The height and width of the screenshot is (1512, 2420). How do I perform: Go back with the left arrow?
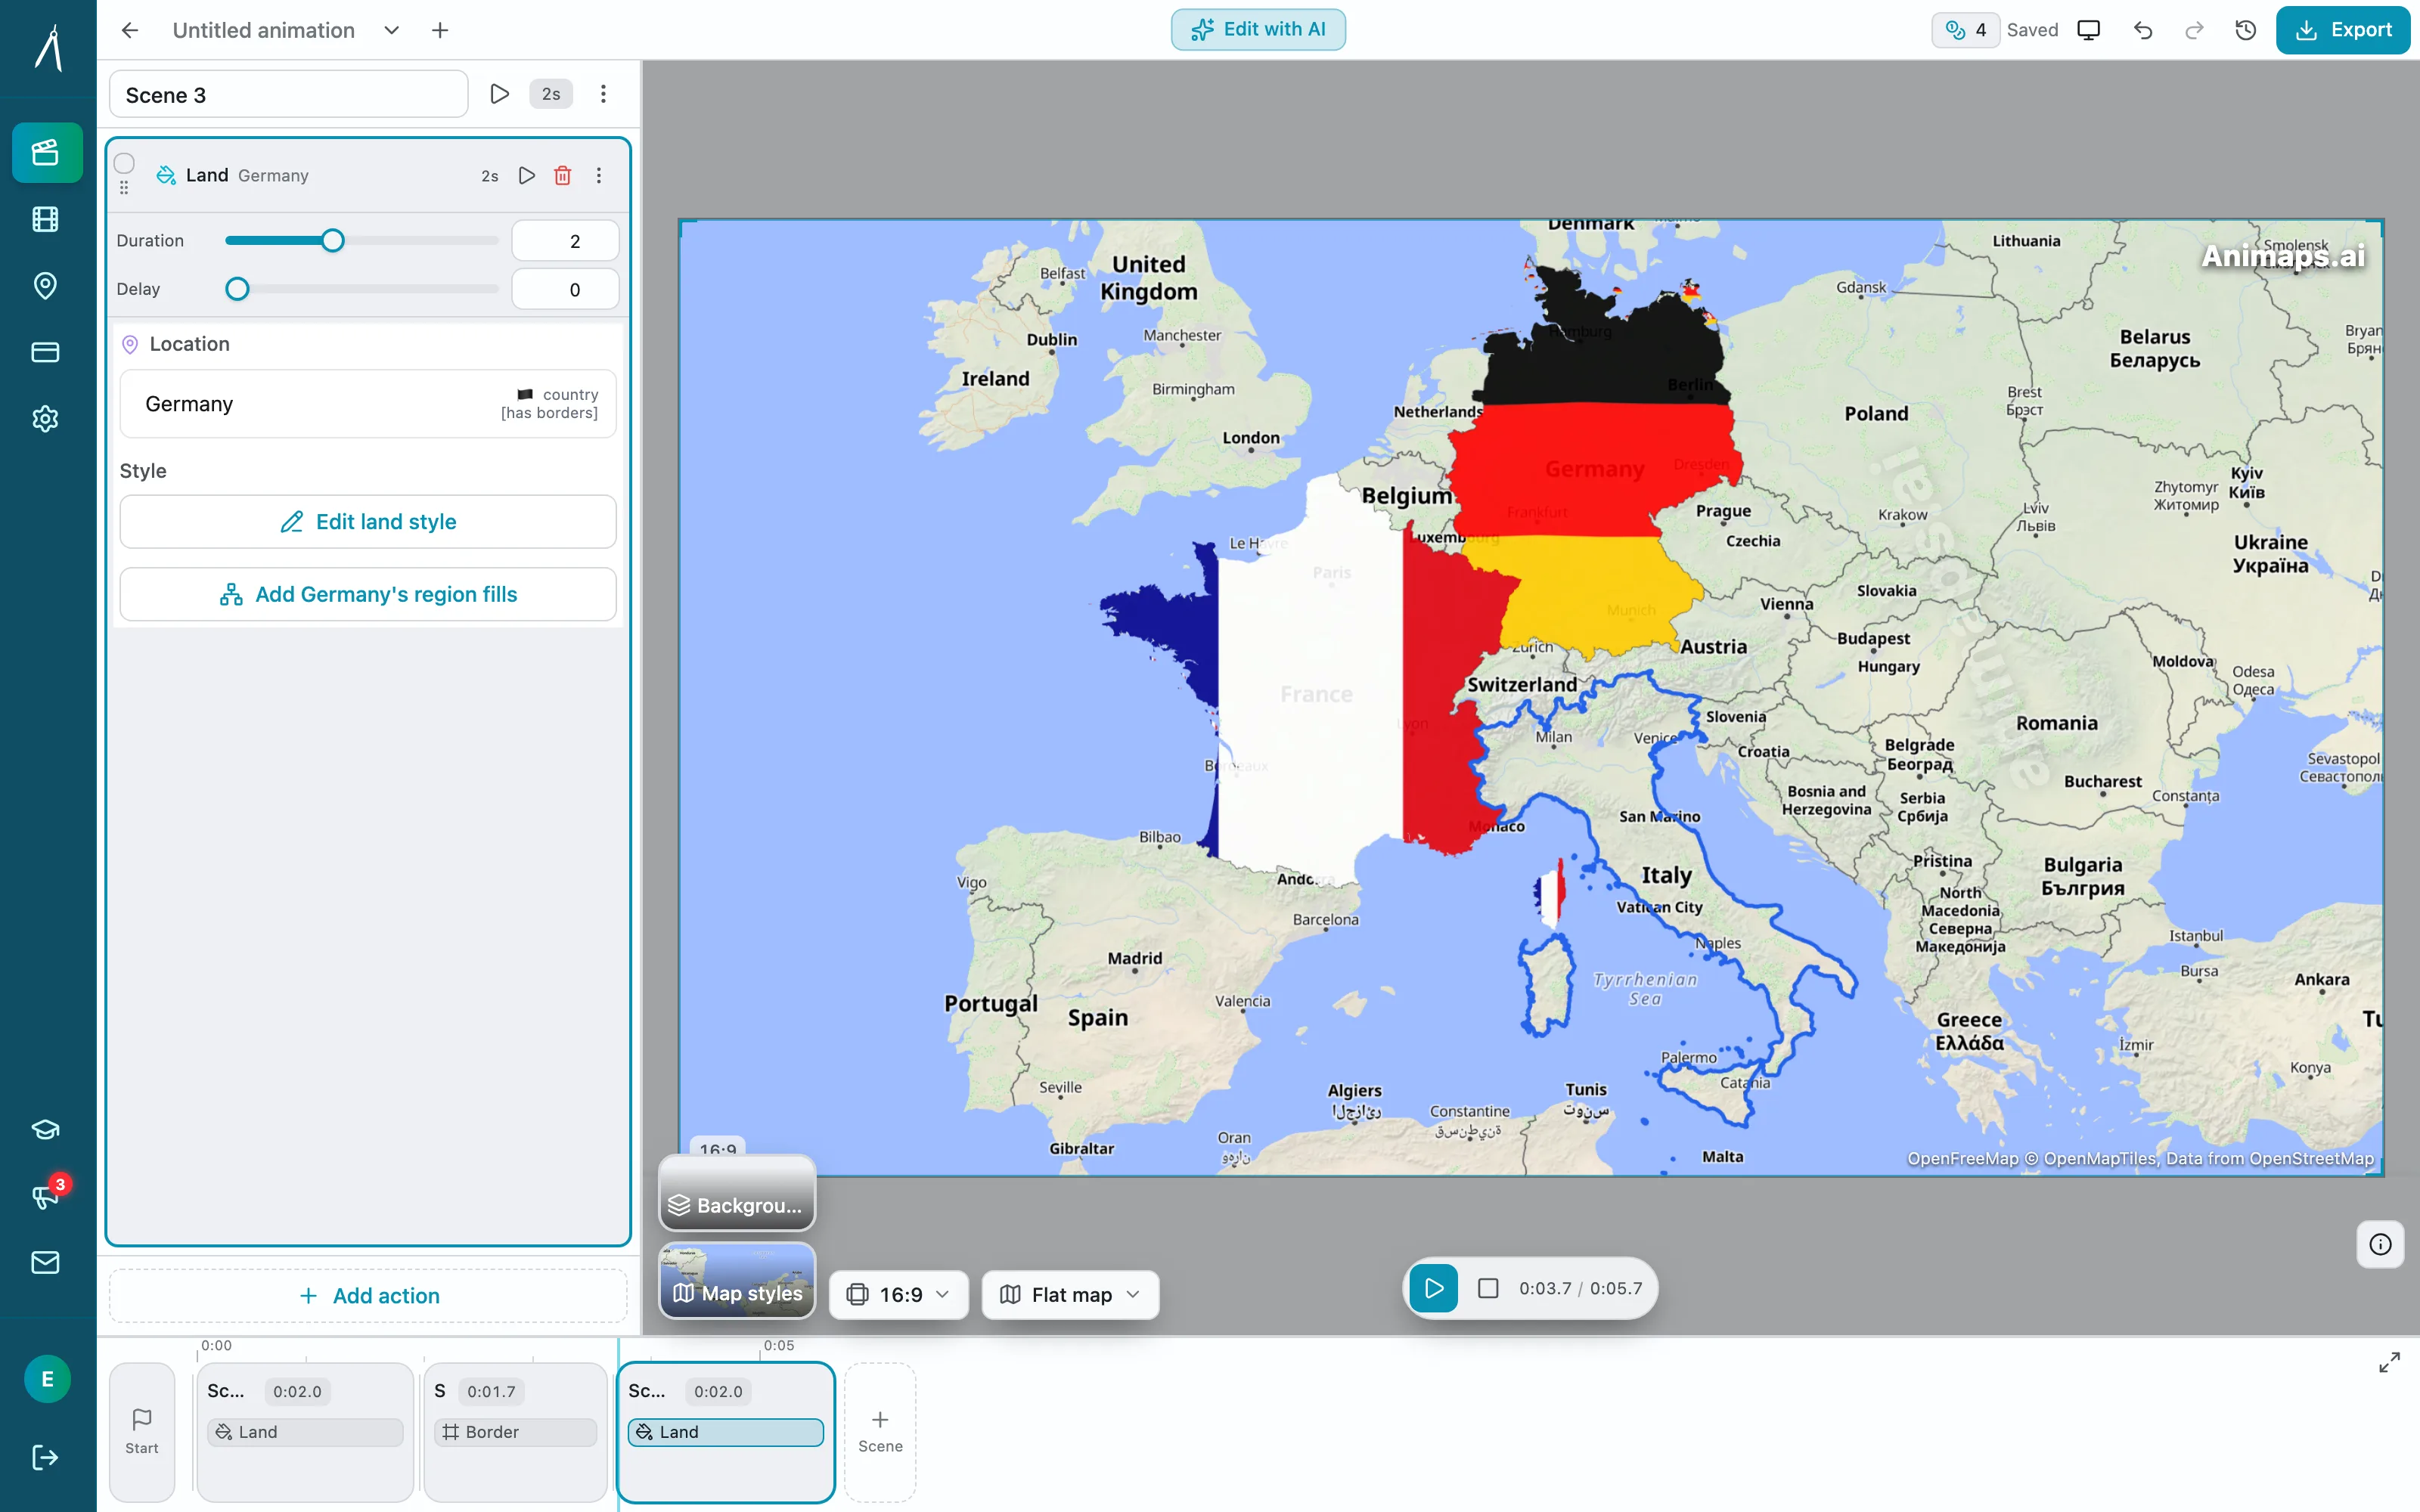point(130,30)
